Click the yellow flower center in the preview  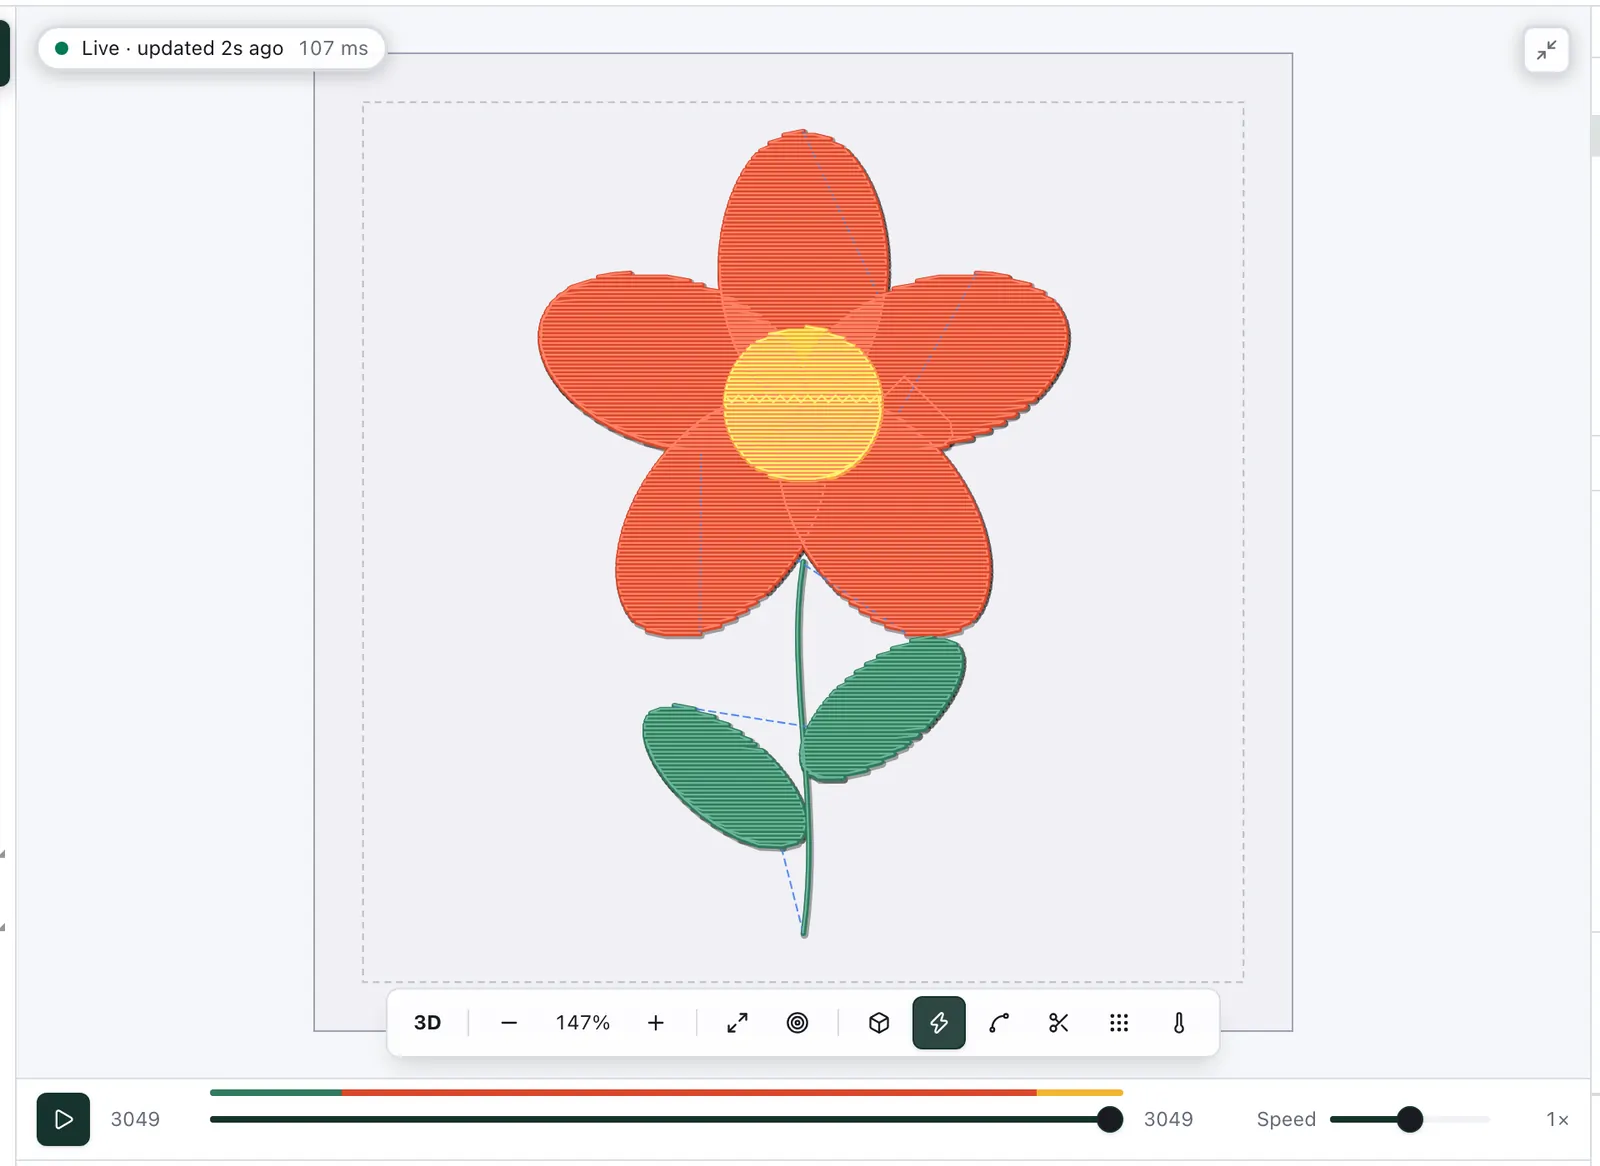click(x=802, y=403)
